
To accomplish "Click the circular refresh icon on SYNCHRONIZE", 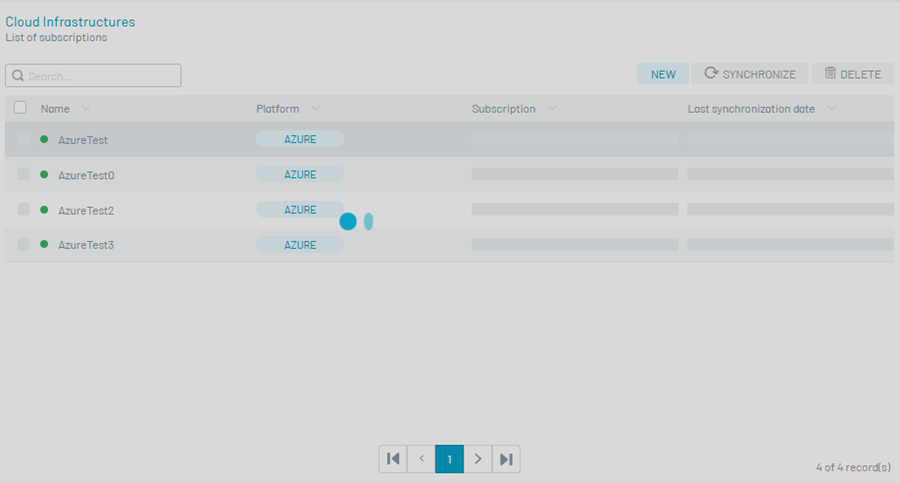I will click(x=711, y=73).
